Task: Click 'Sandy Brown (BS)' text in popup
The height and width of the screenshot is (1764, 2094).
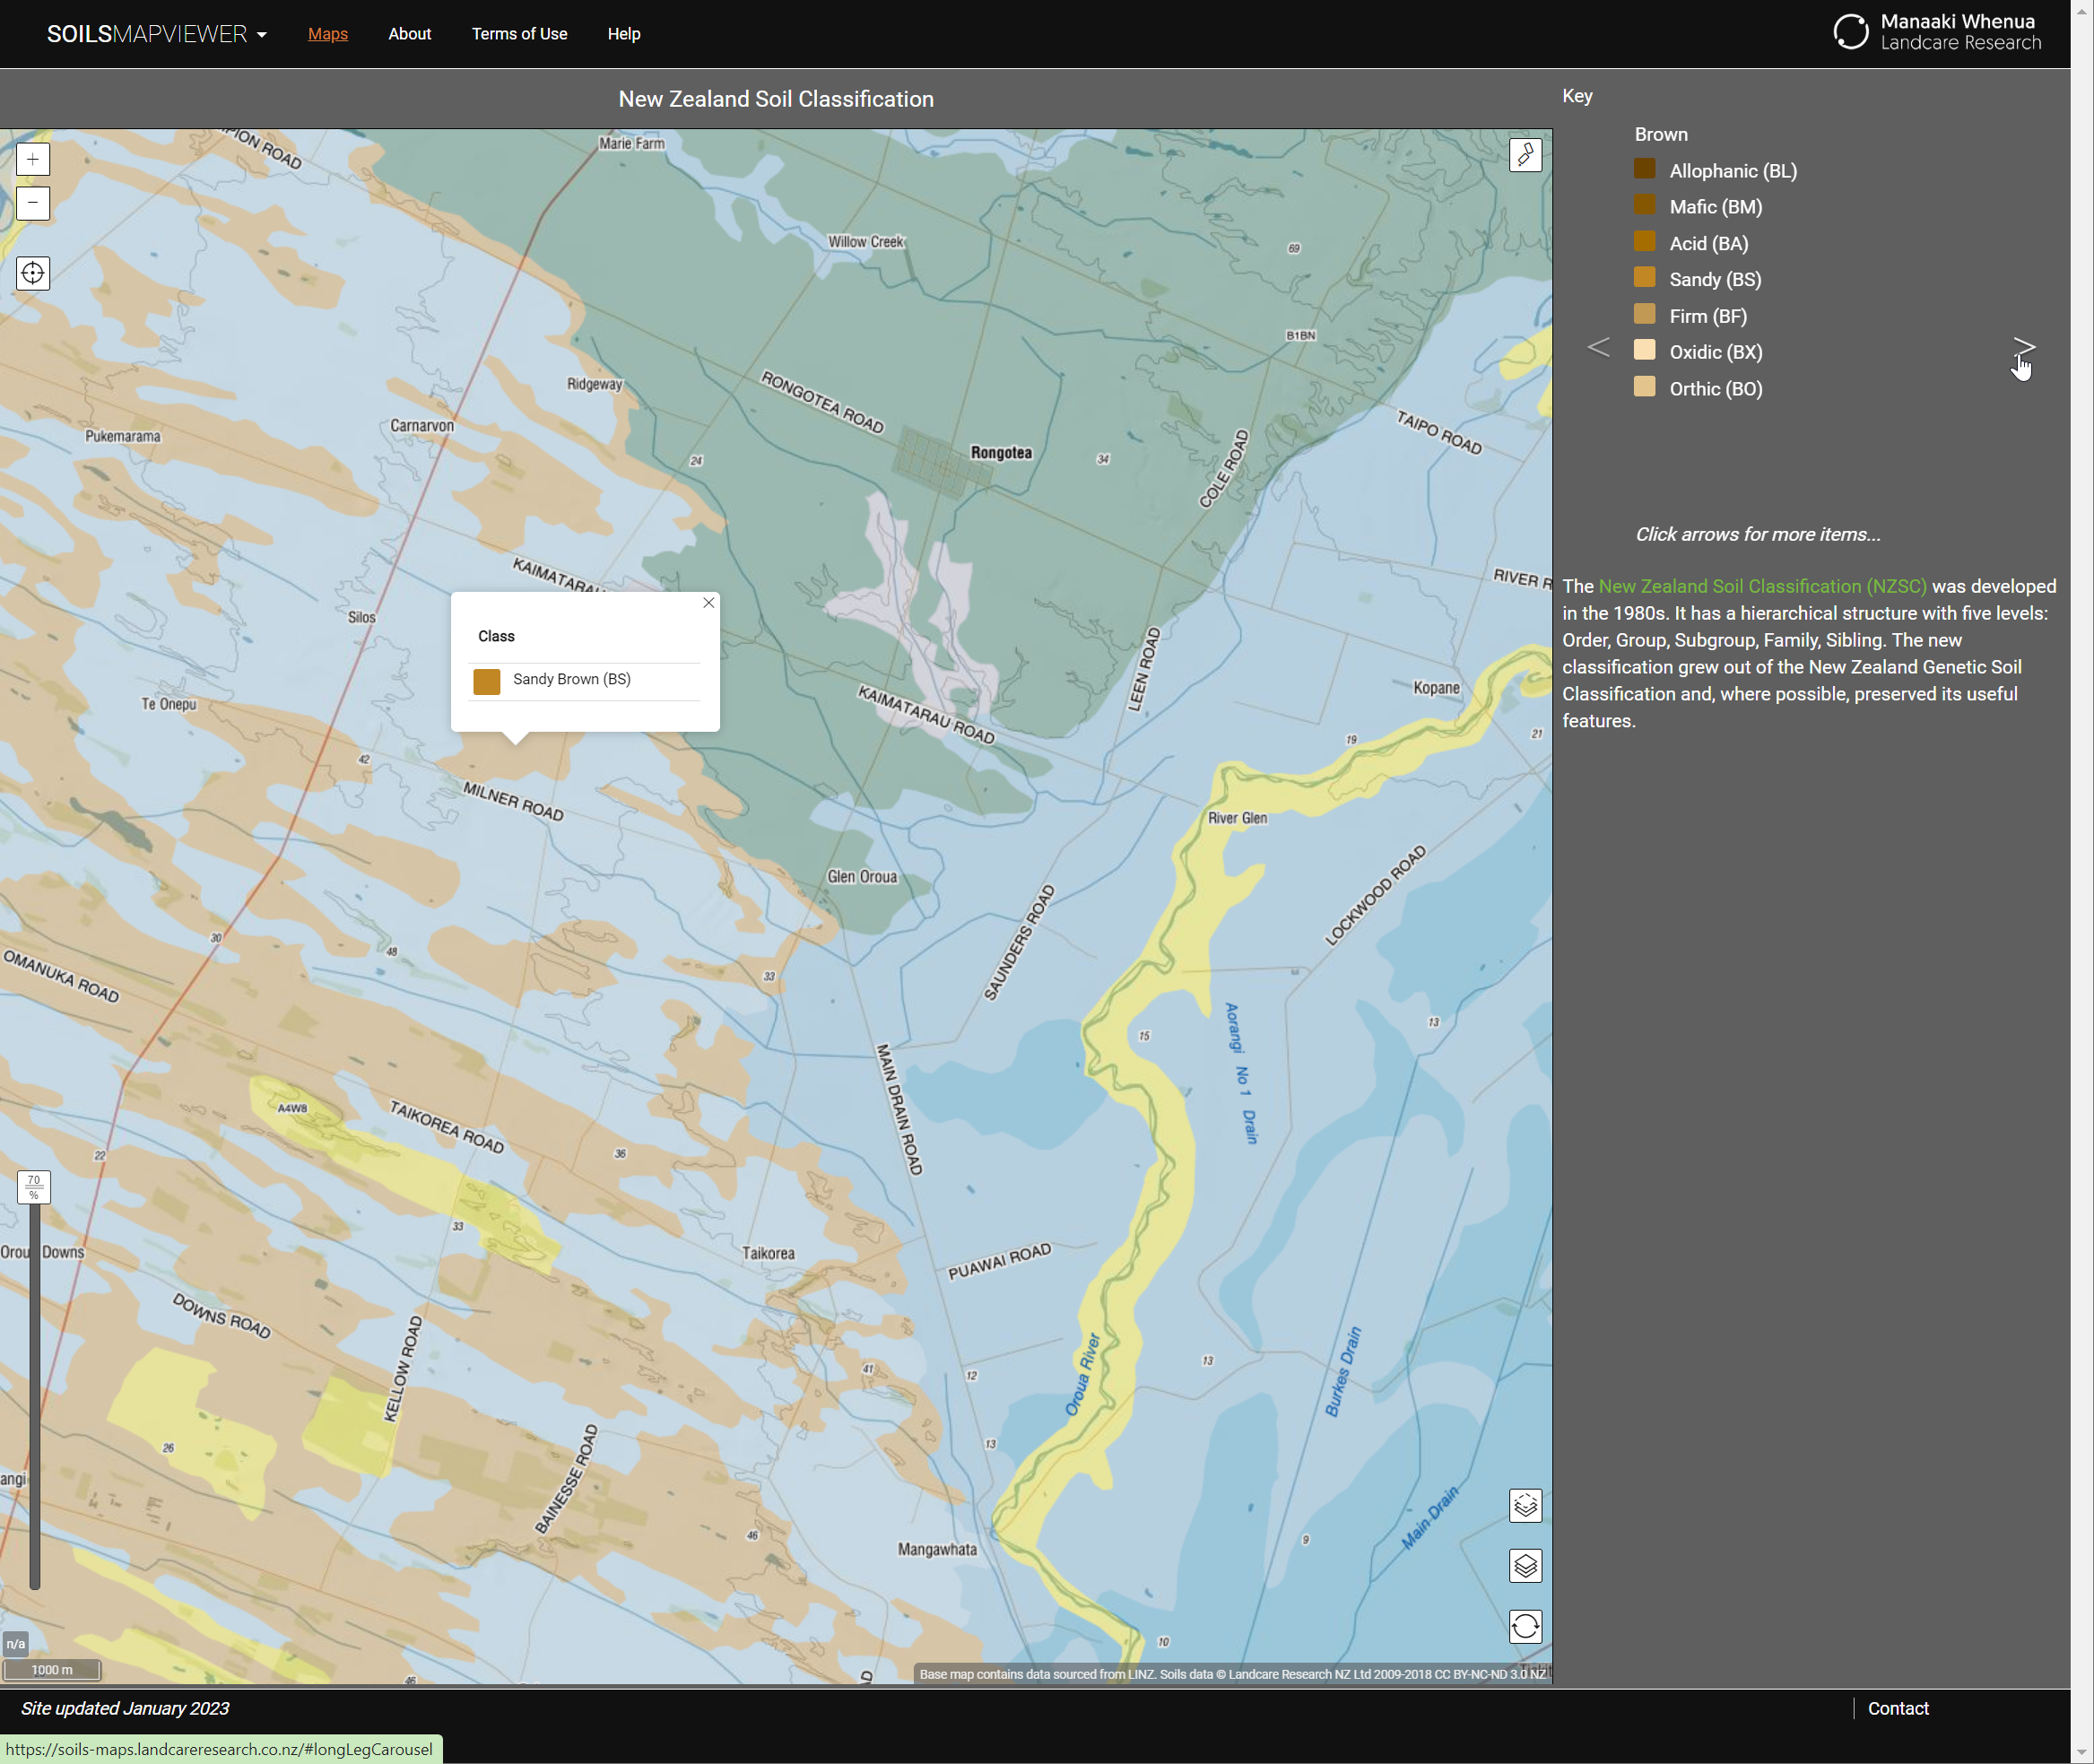Action: click(x=572, y=679)
